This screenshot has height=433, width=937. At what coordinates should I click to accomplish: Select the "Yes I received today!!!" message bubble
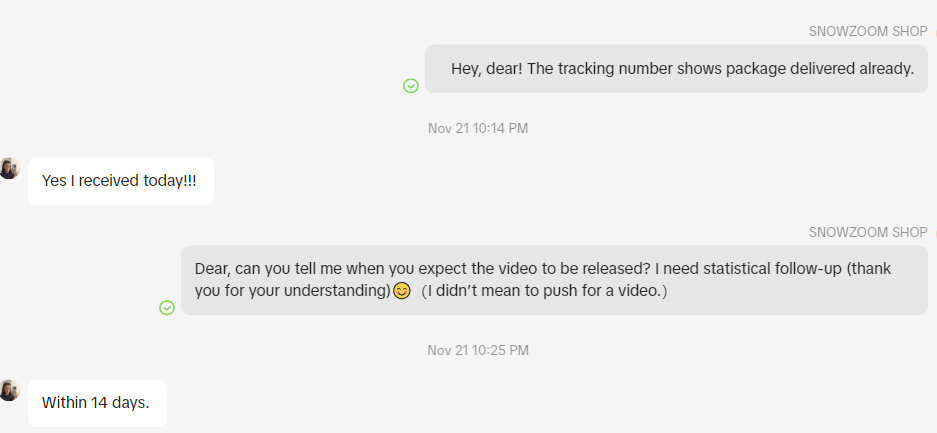pyautogui.click(x=120, y=181)
